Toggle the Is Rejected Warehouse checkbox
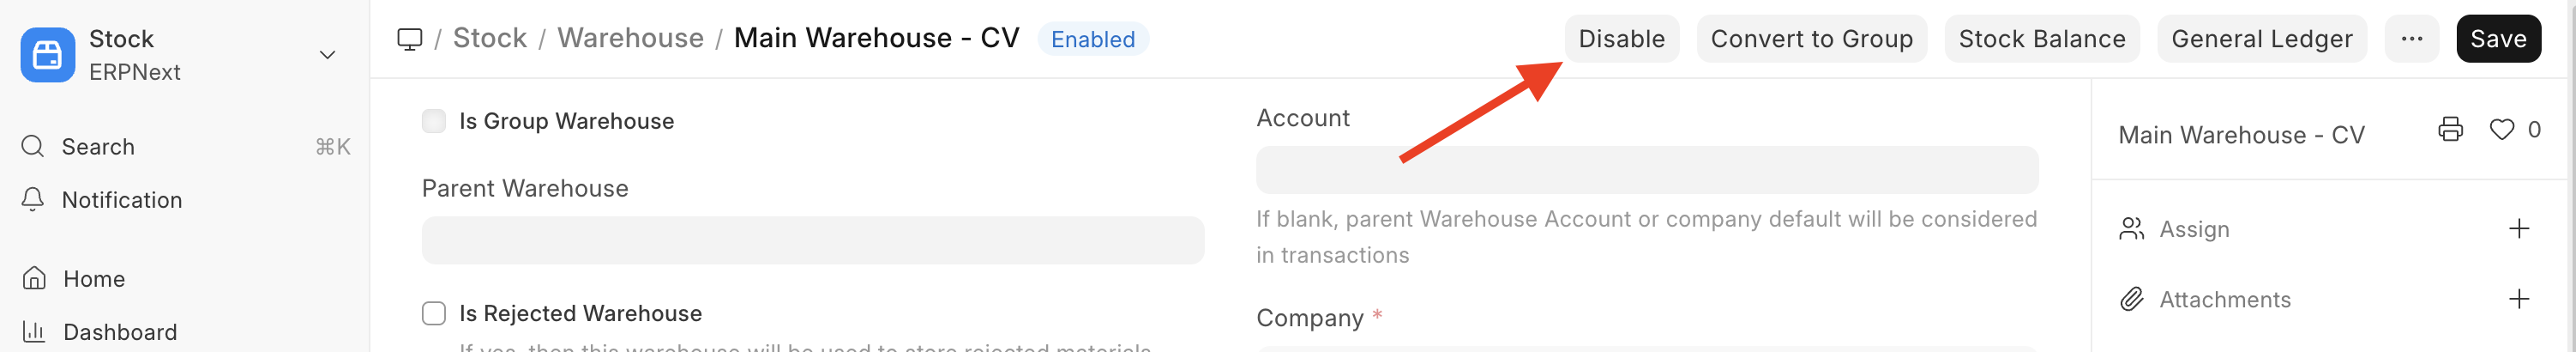Image resolution: width=2576 pixels, height=352 pixels. pos(434,314)
